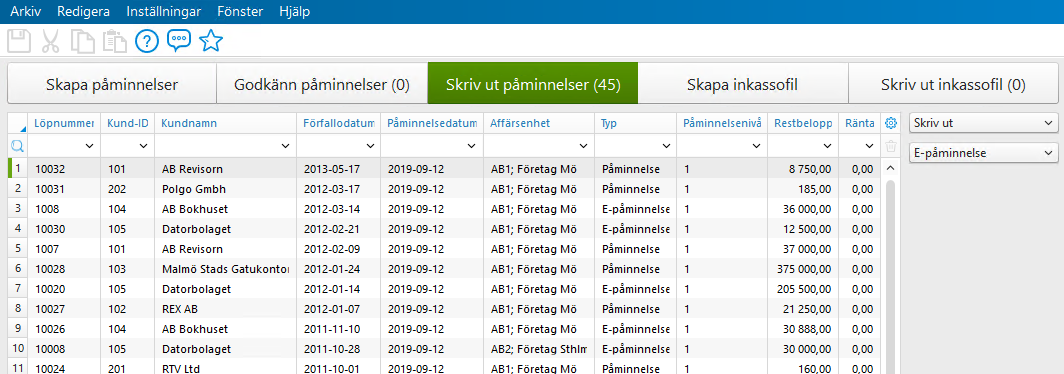Click amount 37 000,00 cell
This screenshot has width=1064, height=374.
(803, 249)
